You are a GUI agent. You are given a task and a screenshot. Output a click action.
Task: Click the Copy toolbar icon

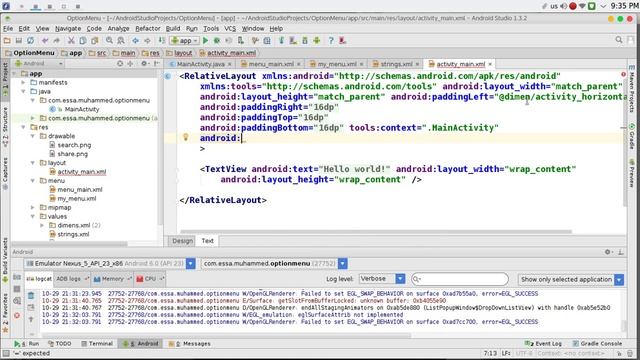83,40
